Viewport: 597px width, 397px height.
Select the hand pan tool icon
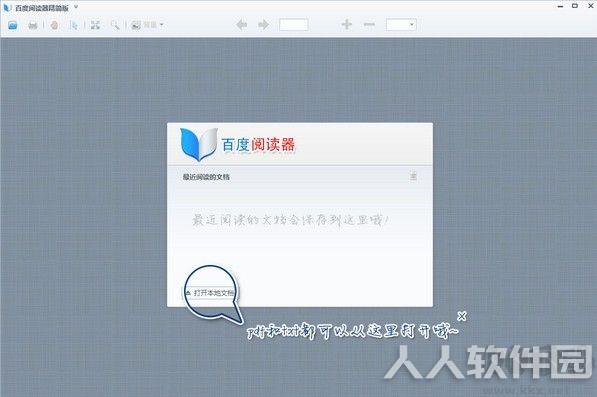click(54, 26)
